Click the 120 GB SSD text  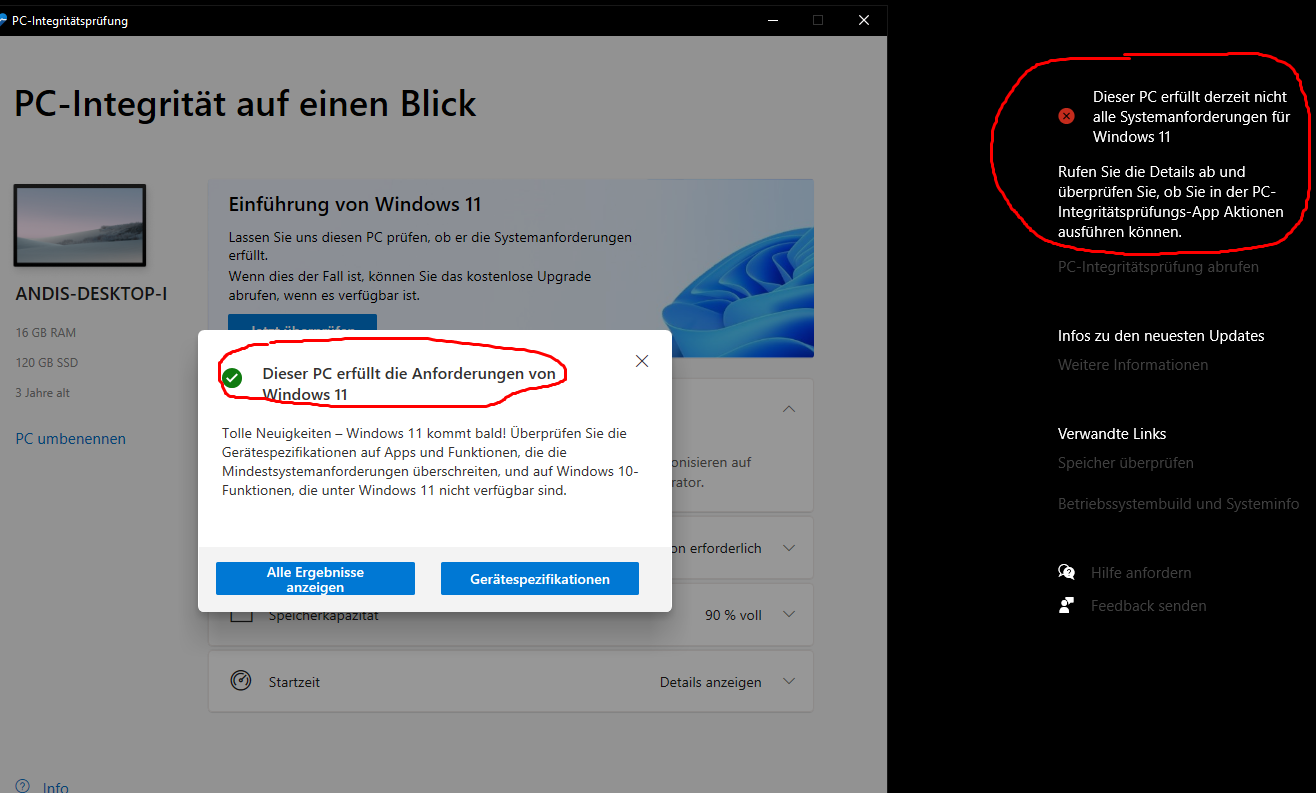[x=46, y=362]
